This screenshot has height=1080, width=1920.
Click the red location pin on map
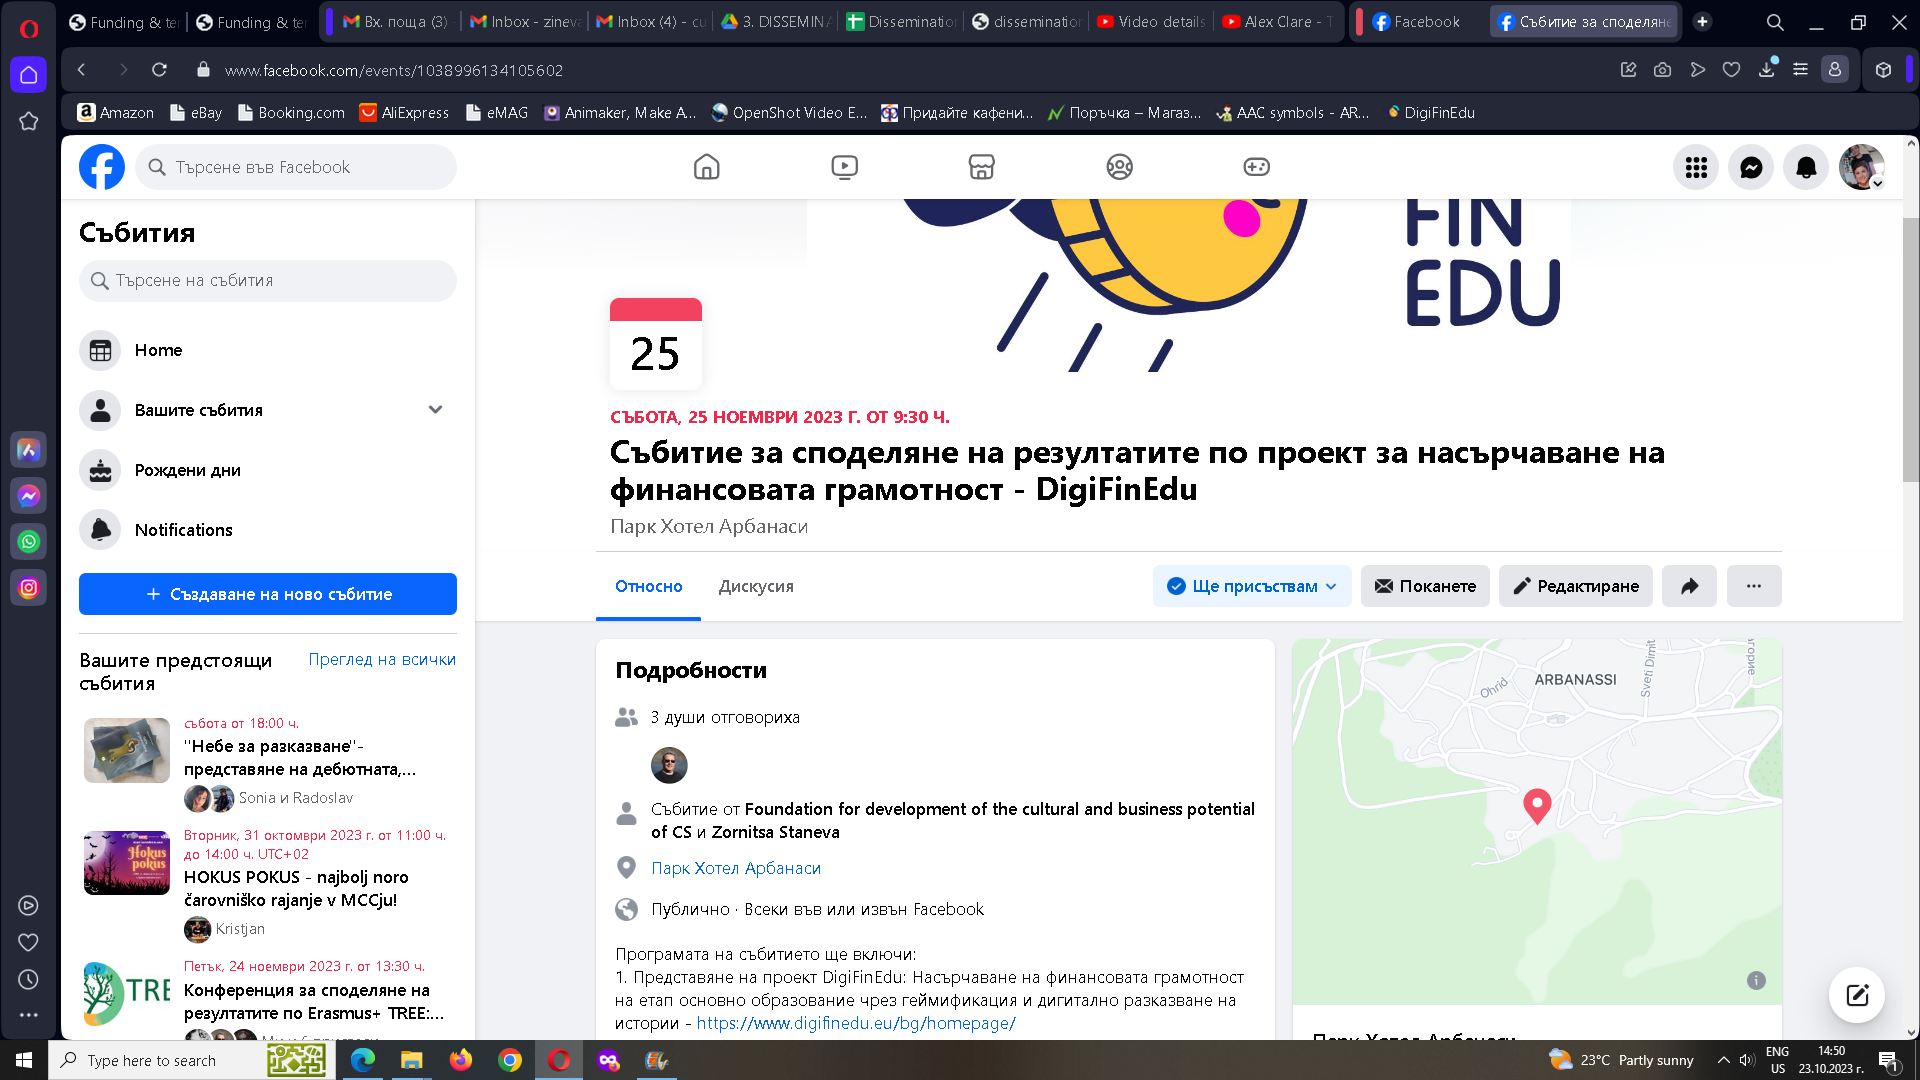coord(1537,805)
